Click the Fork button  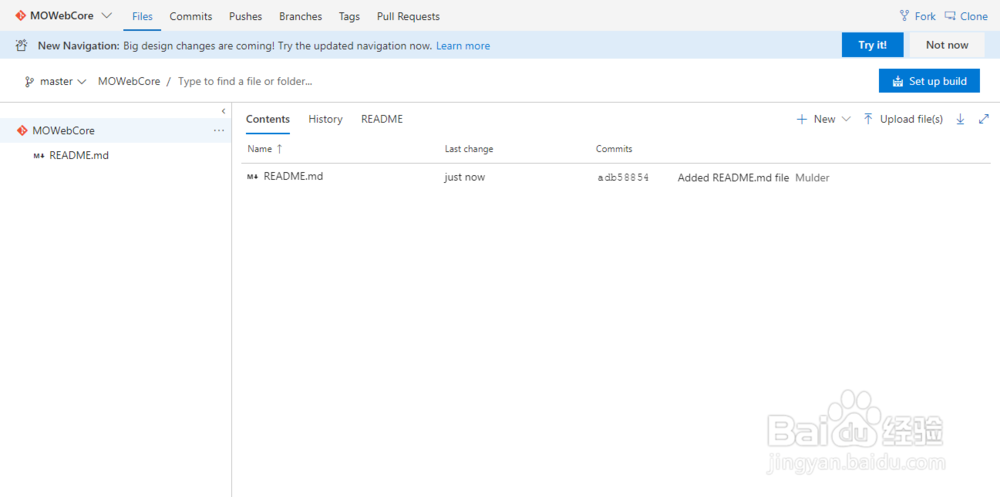coord(918,17)
